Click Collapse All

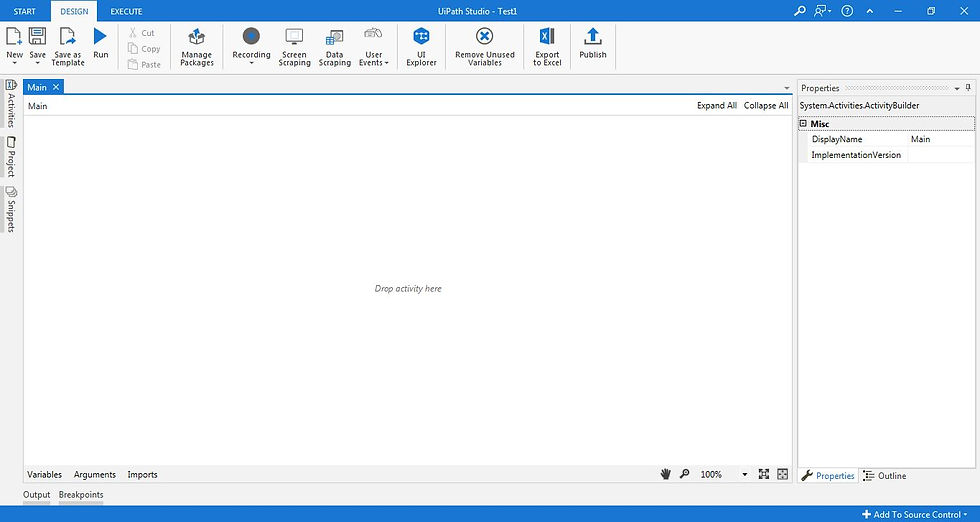766,106
